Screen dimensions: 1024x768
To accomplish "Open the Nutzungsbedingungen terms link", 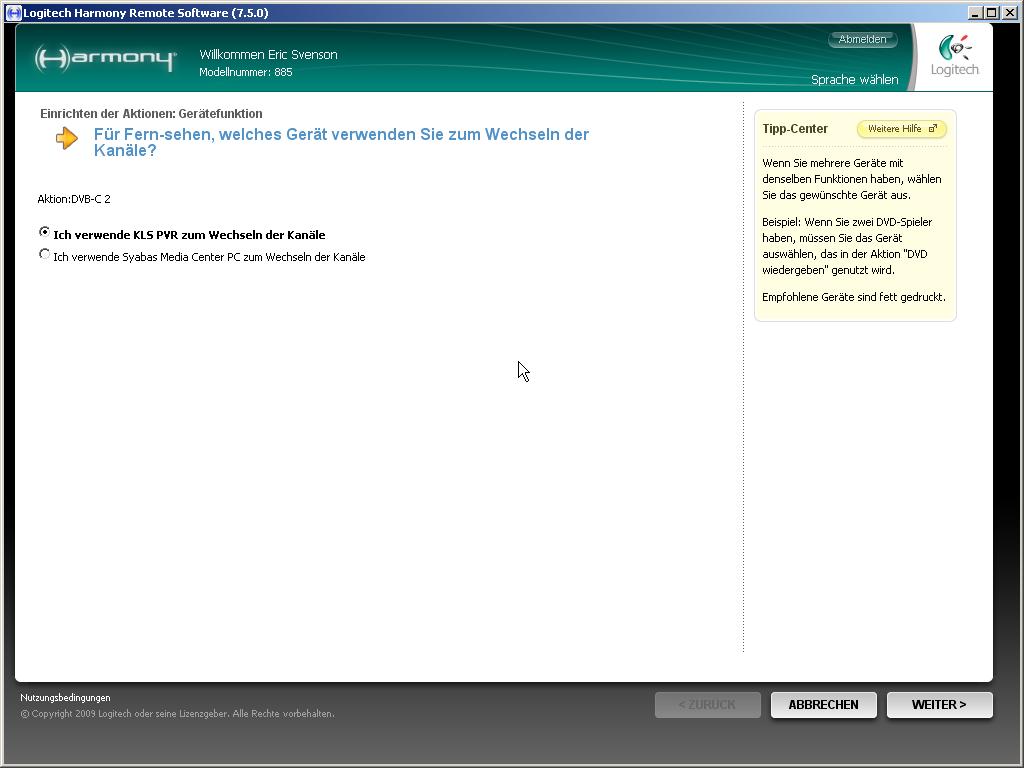I will [x=65, y=697].
